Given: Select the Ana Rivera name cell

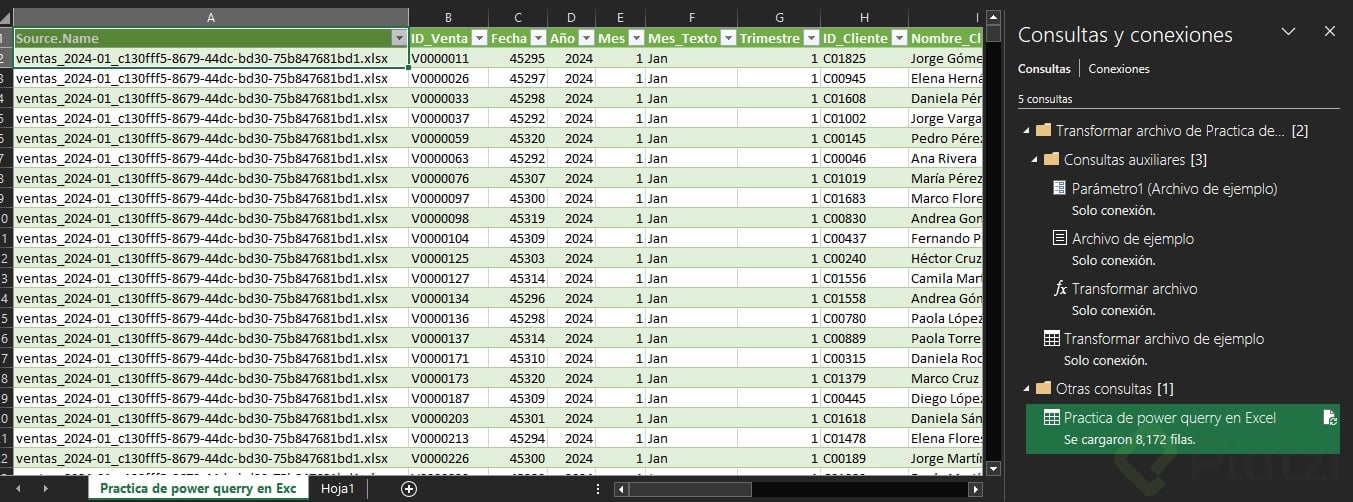Looking at the screenshot, I should [945, 159].
